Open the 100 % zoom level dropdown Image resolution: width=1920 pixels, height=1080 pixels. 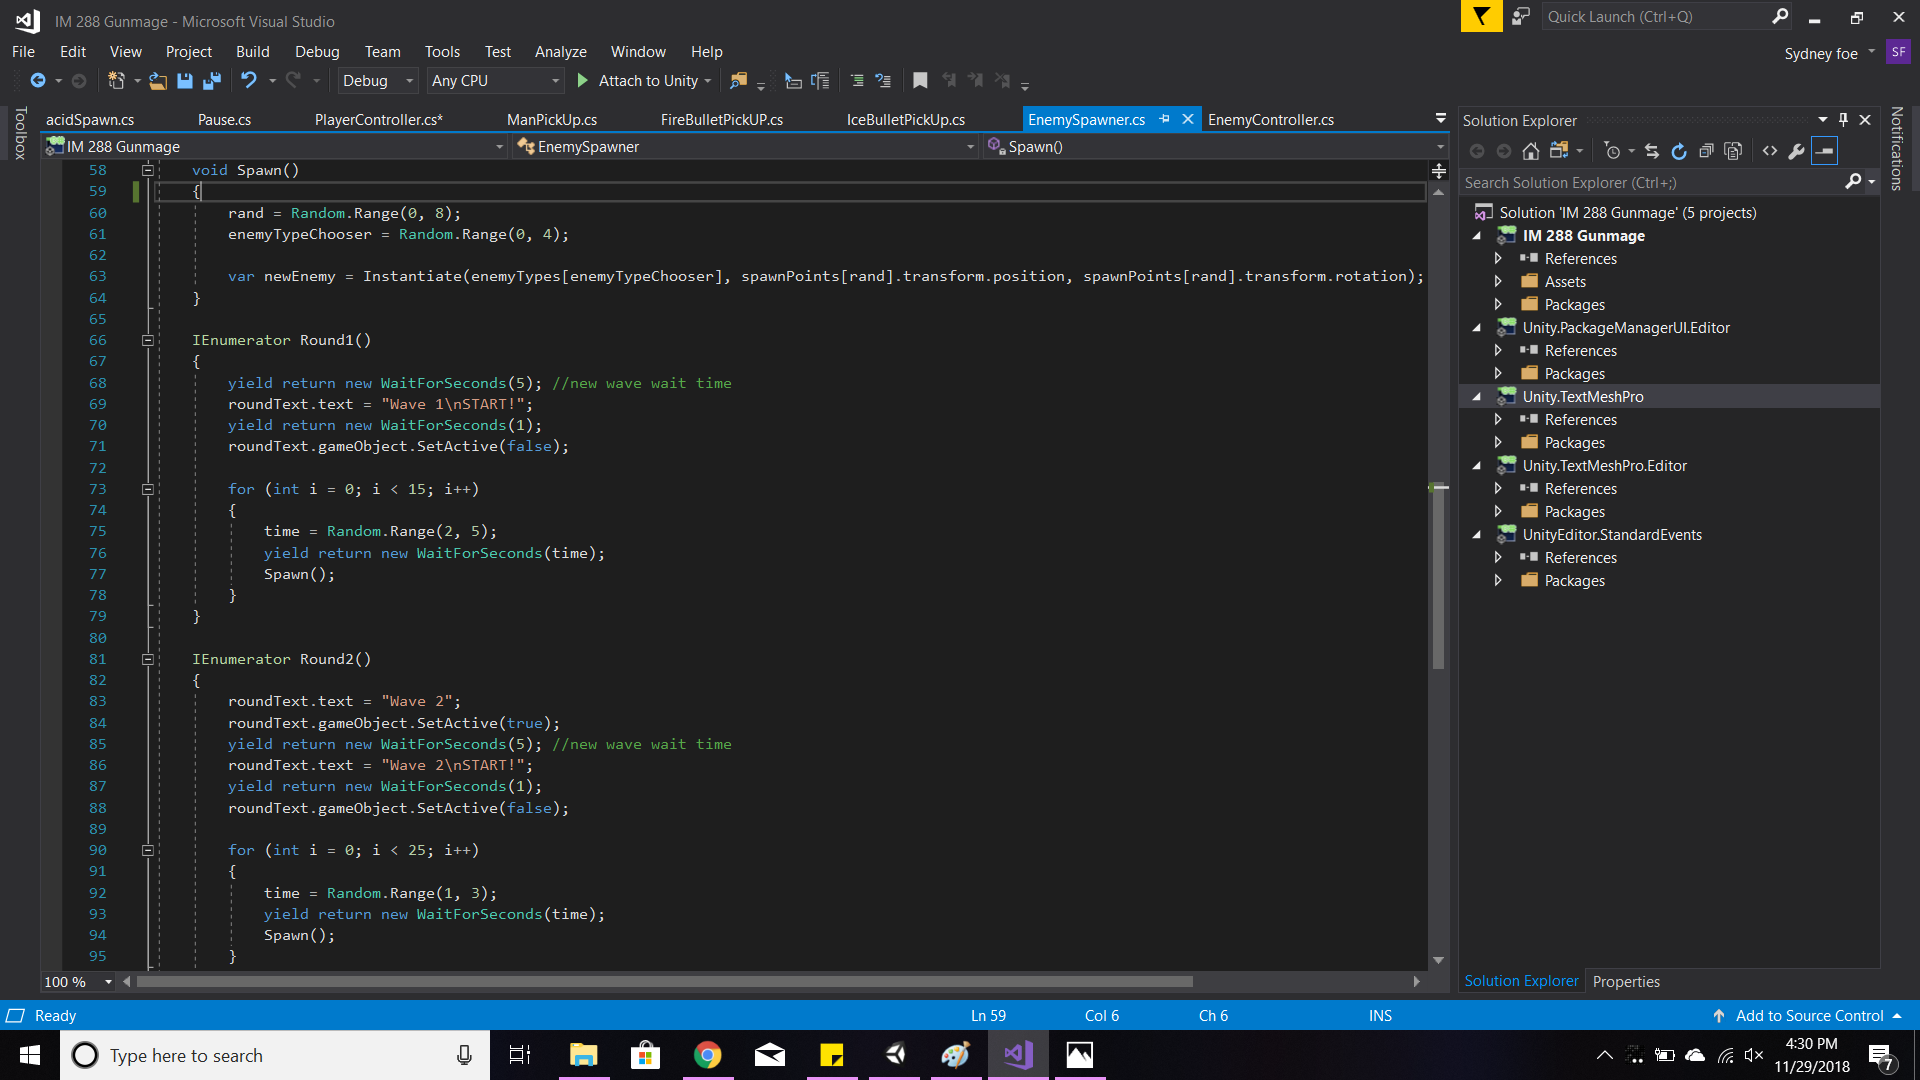(79, 982)
